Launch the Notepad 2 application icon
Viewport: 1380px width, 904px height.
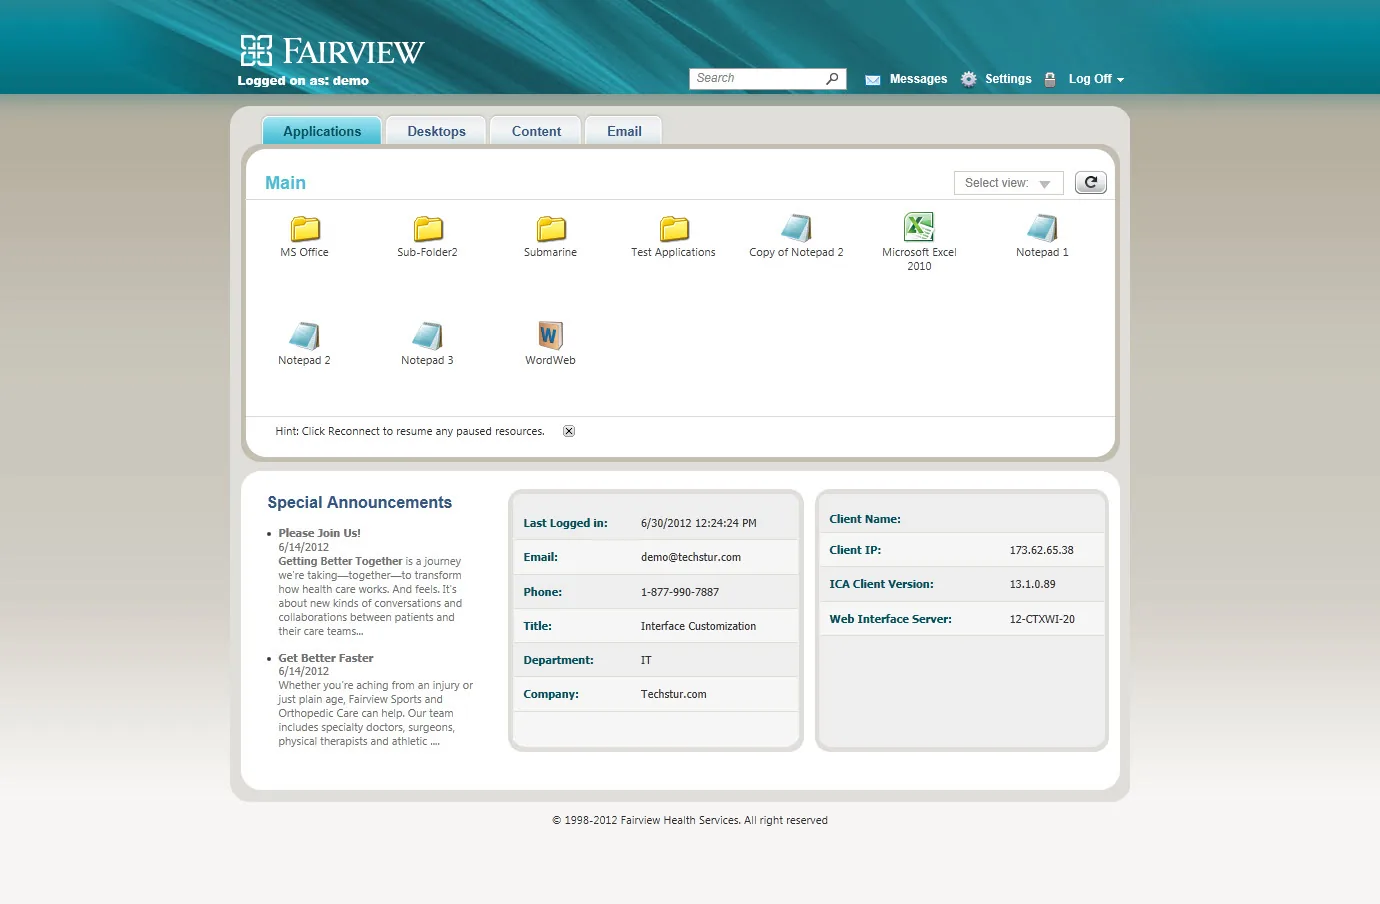tap(304, 336)
